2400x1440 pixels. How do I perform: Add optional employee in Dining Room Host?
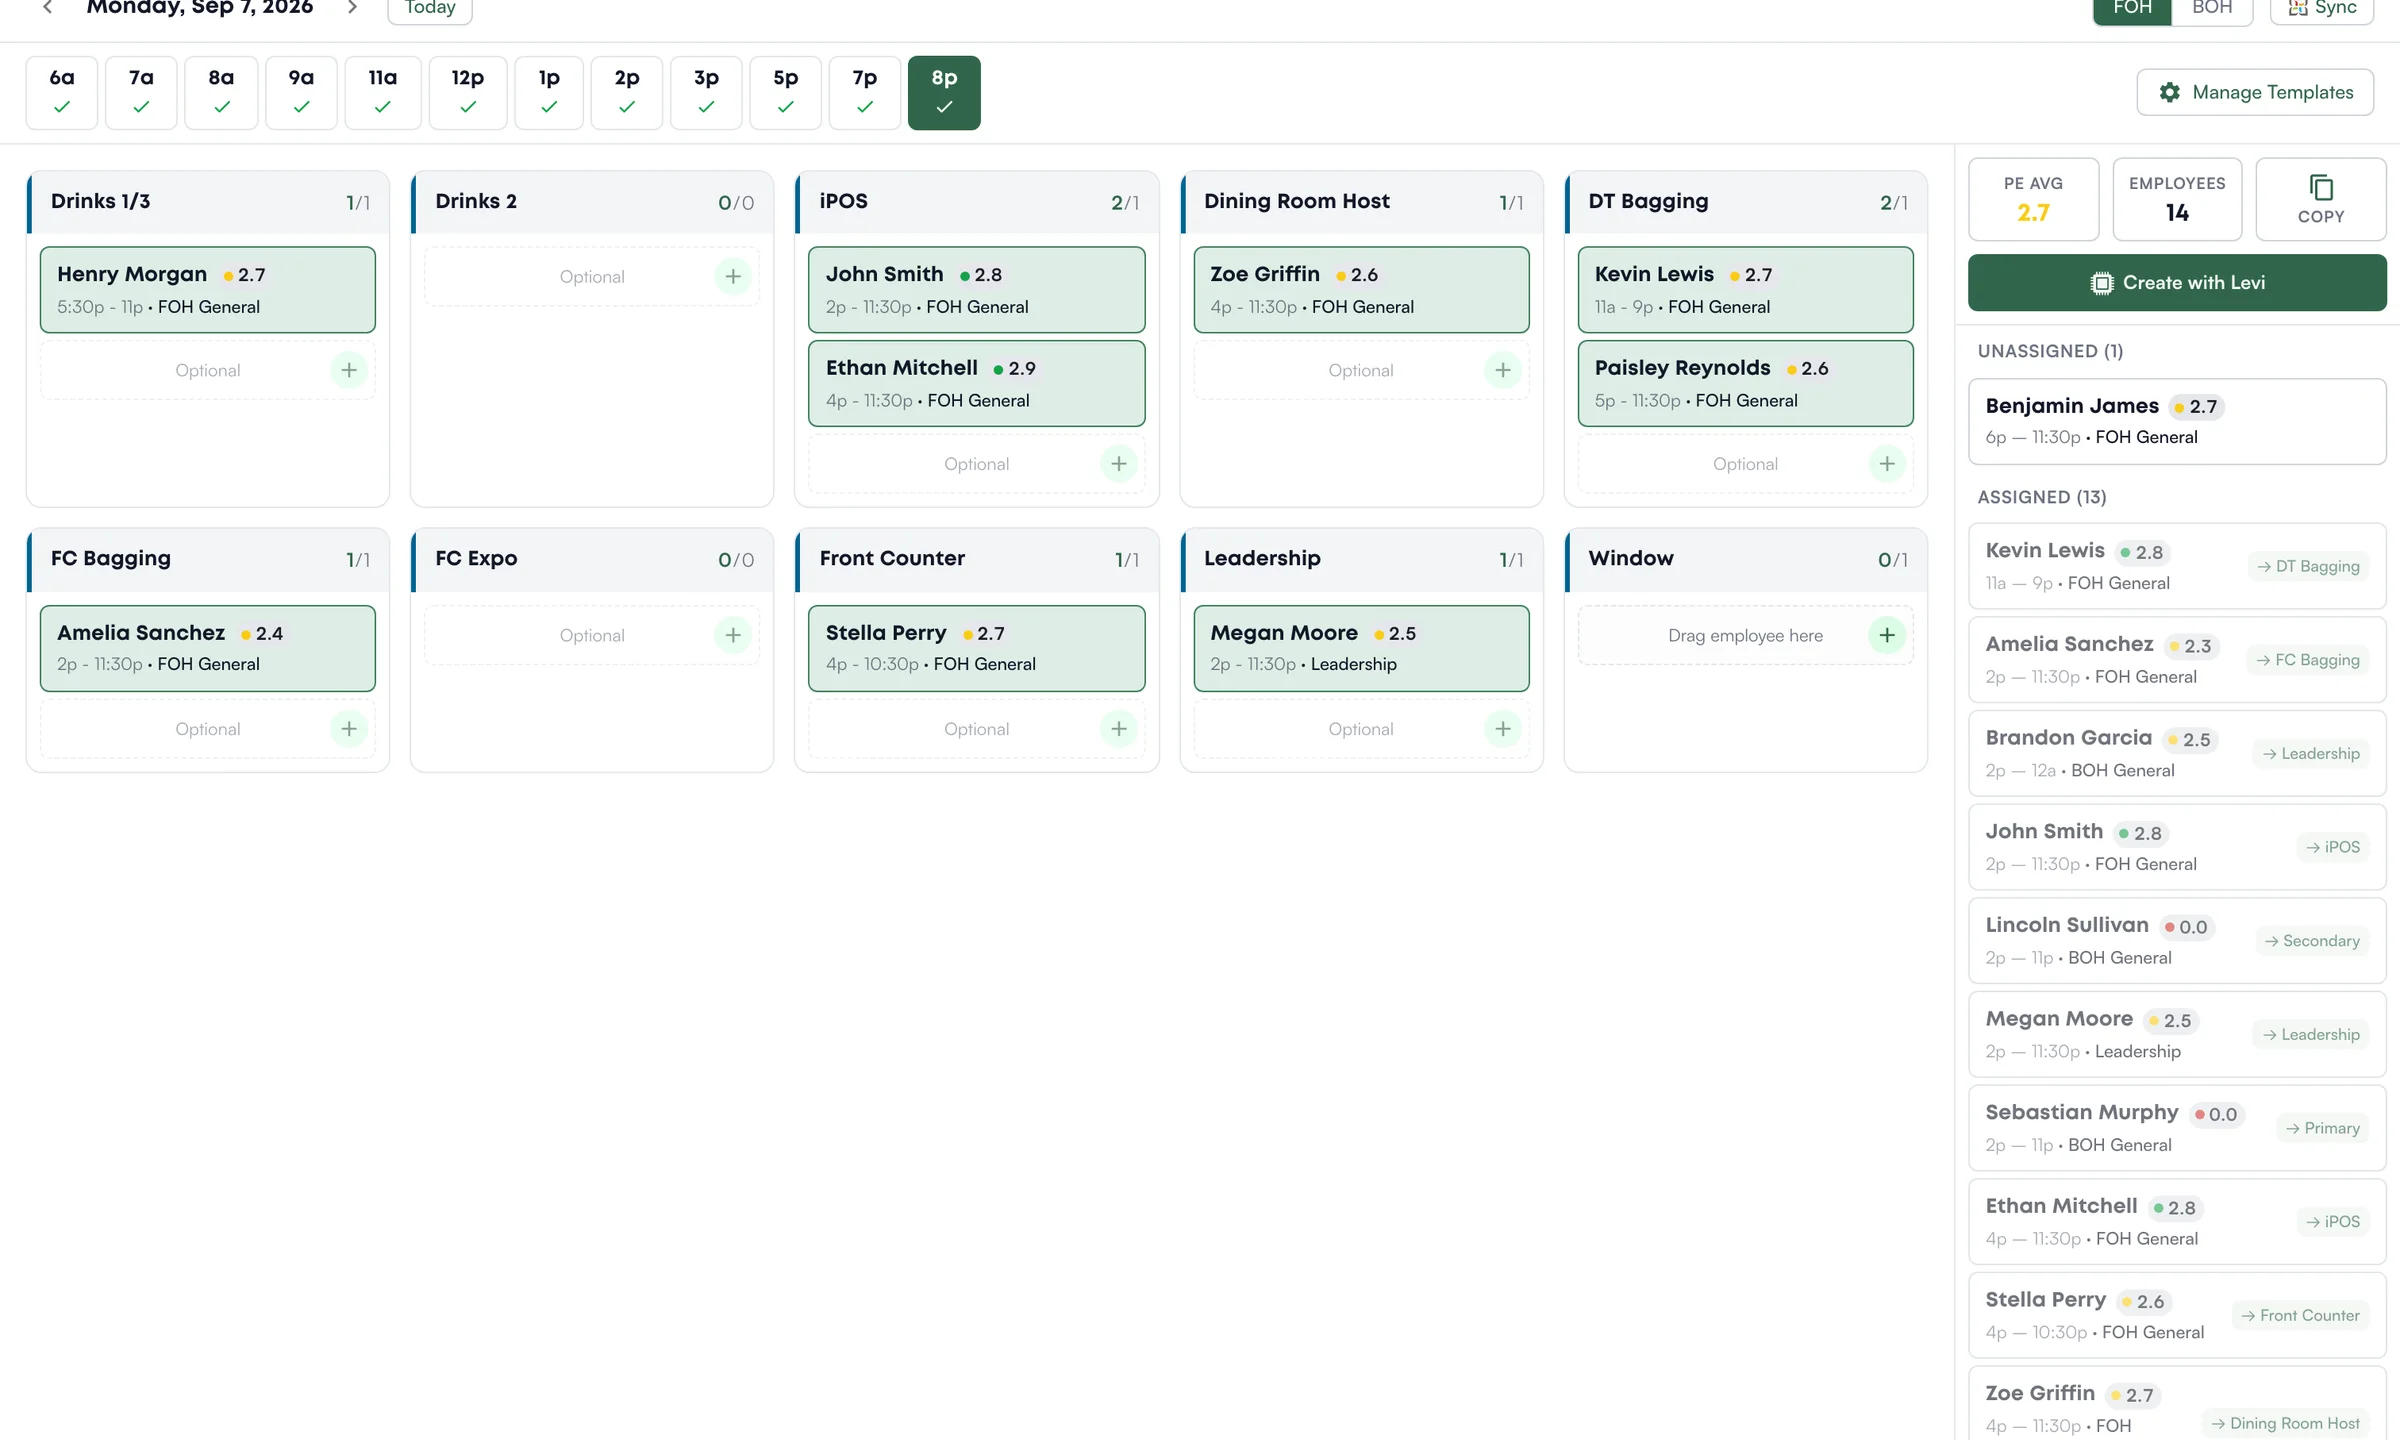click(1503, 370)
